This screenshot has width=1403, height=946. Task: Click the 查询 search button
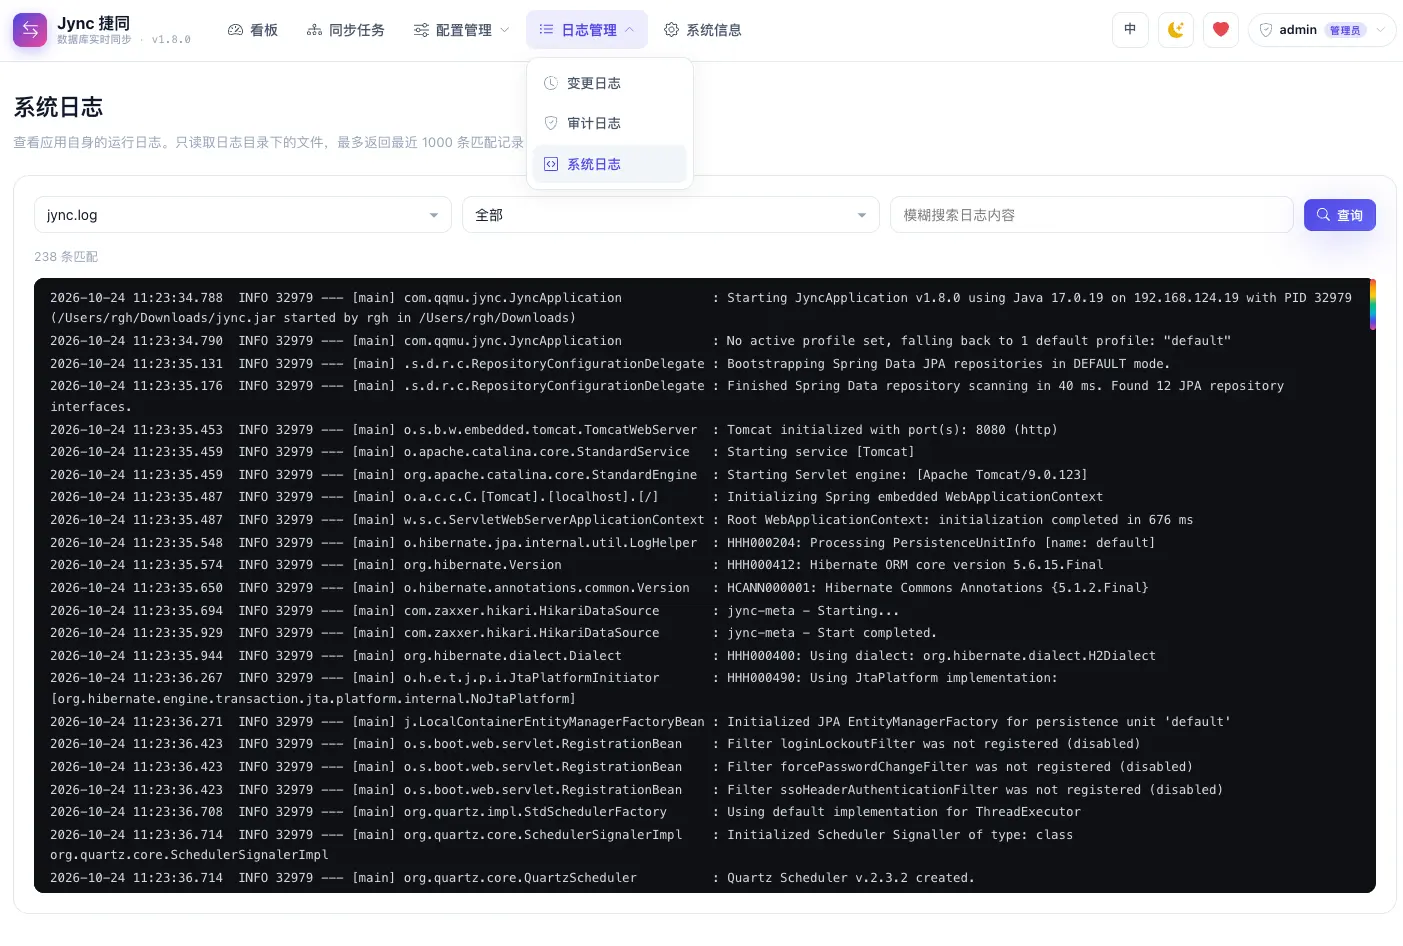pos(1340,215)
